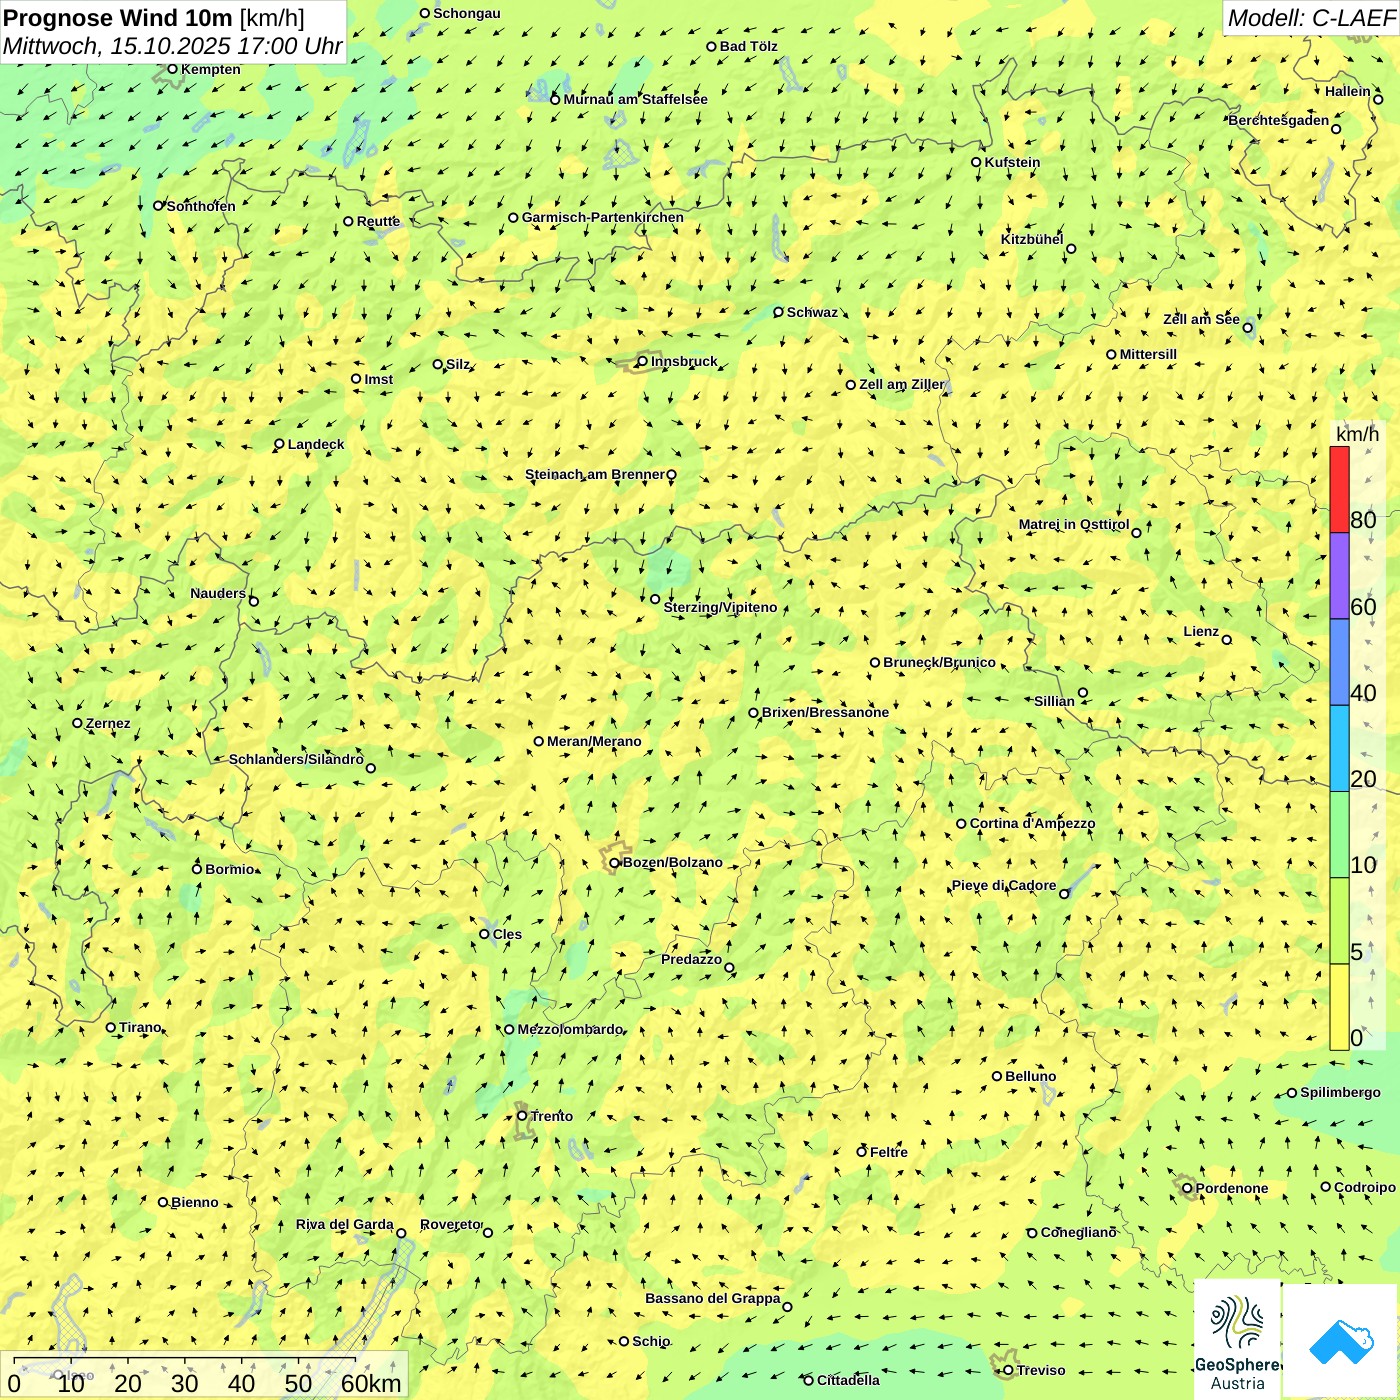Click the Spilimbergo location marker
Viewport: 1400px width, 1400px height.
(x=1292, y=1093)
